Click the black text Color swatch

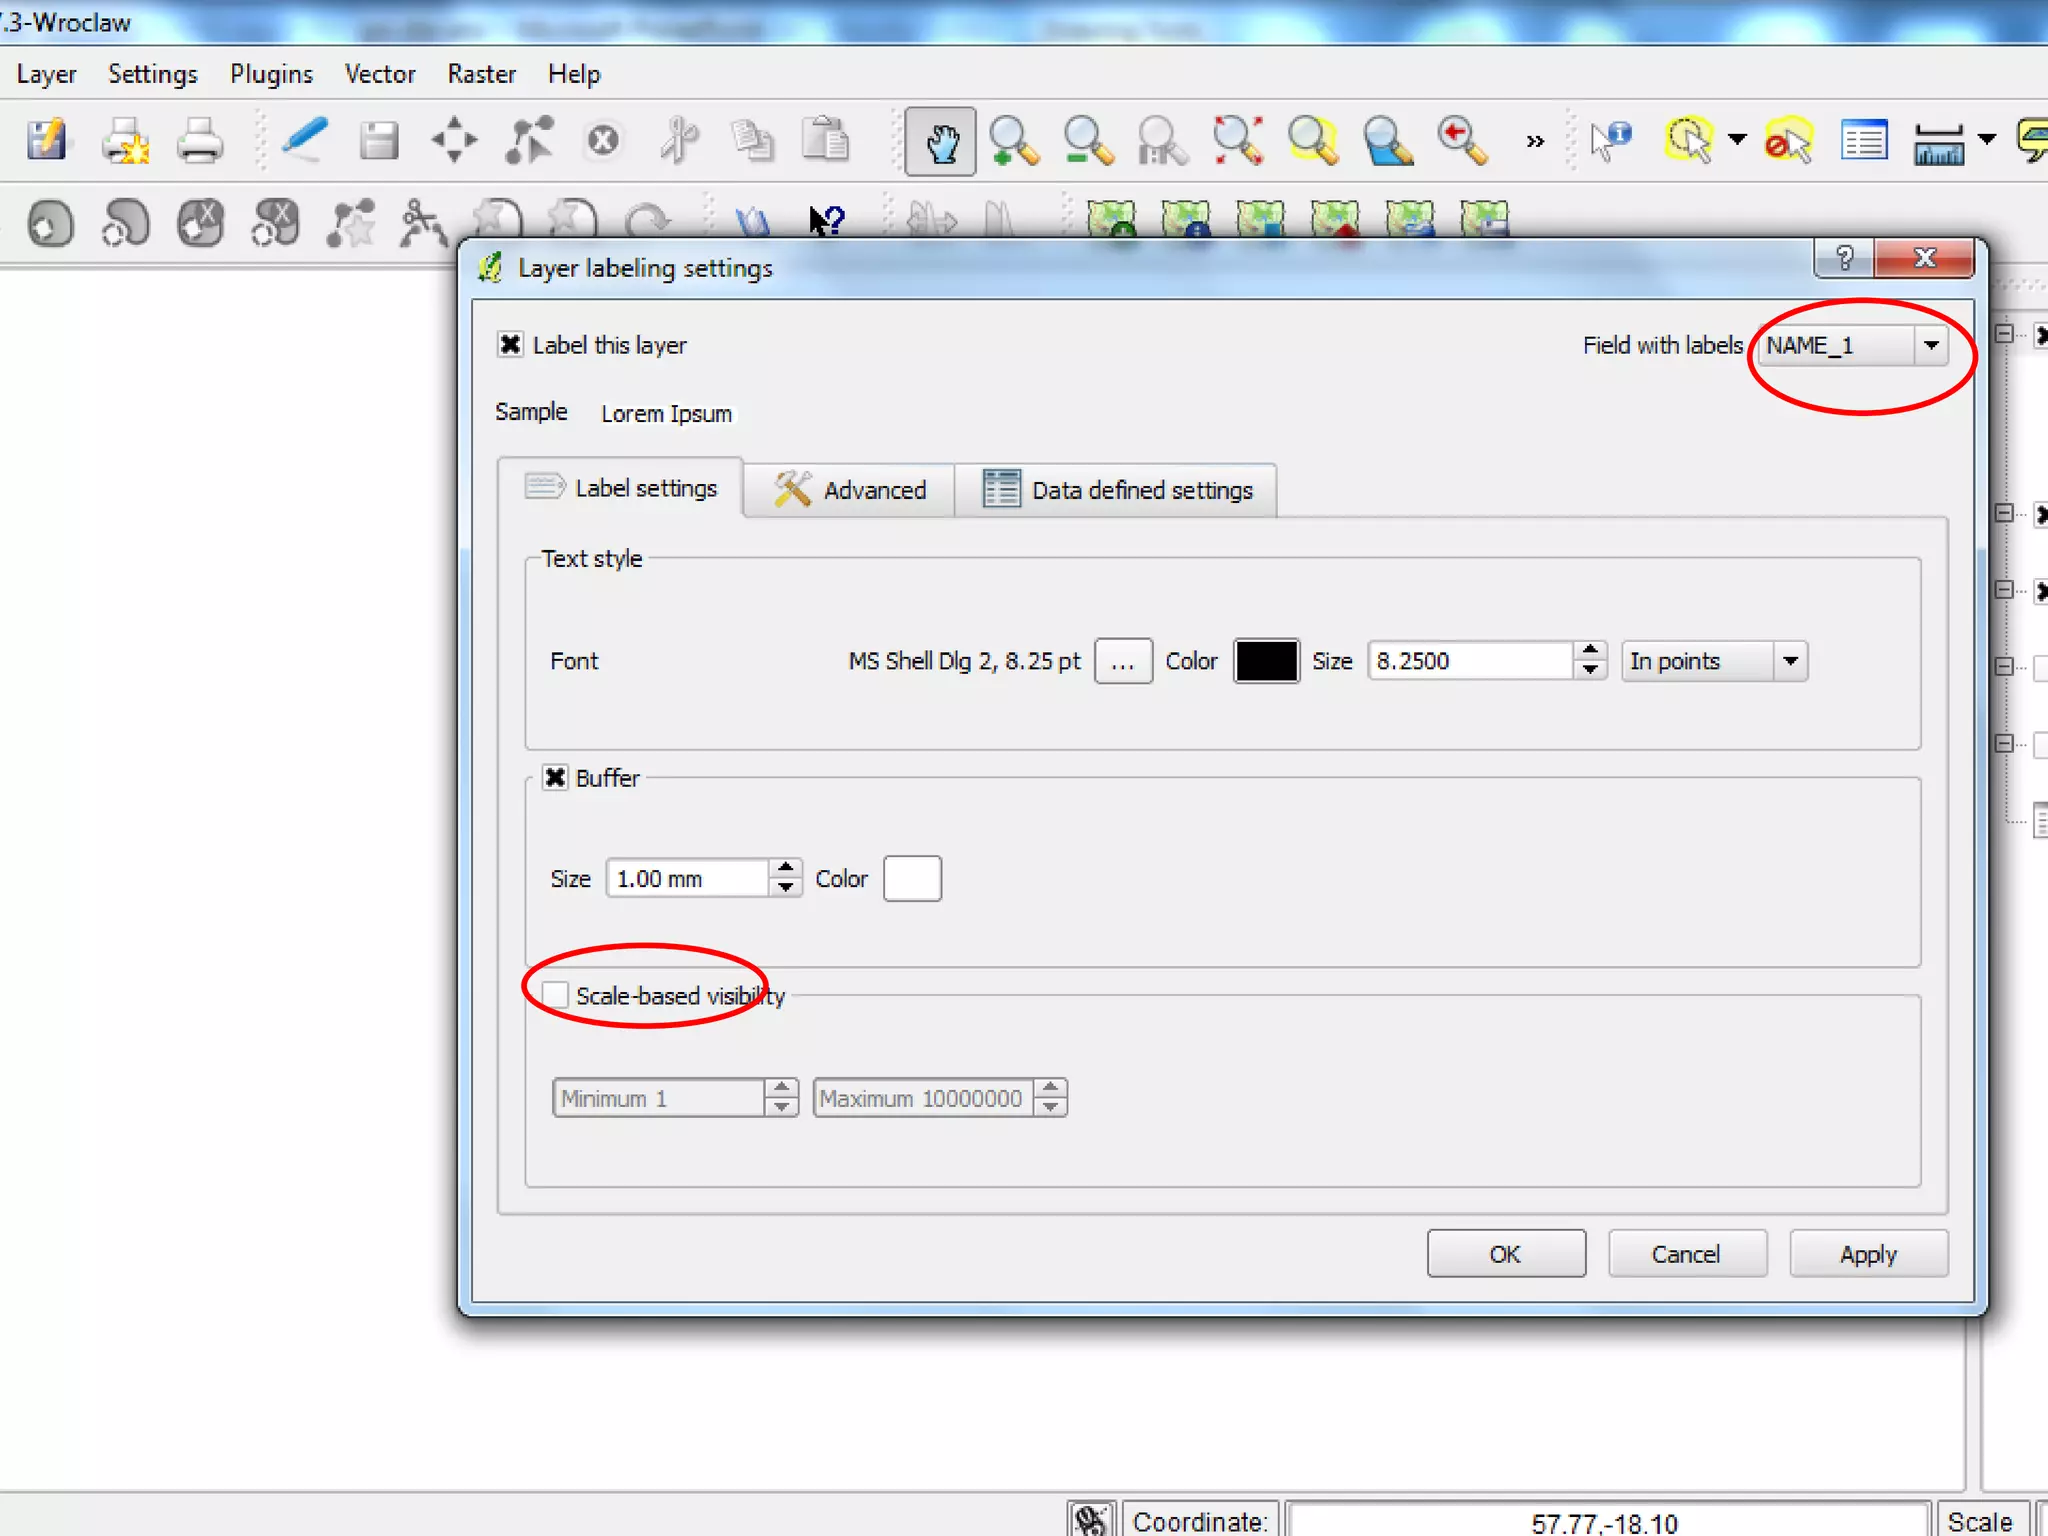tap(1266, 661)
